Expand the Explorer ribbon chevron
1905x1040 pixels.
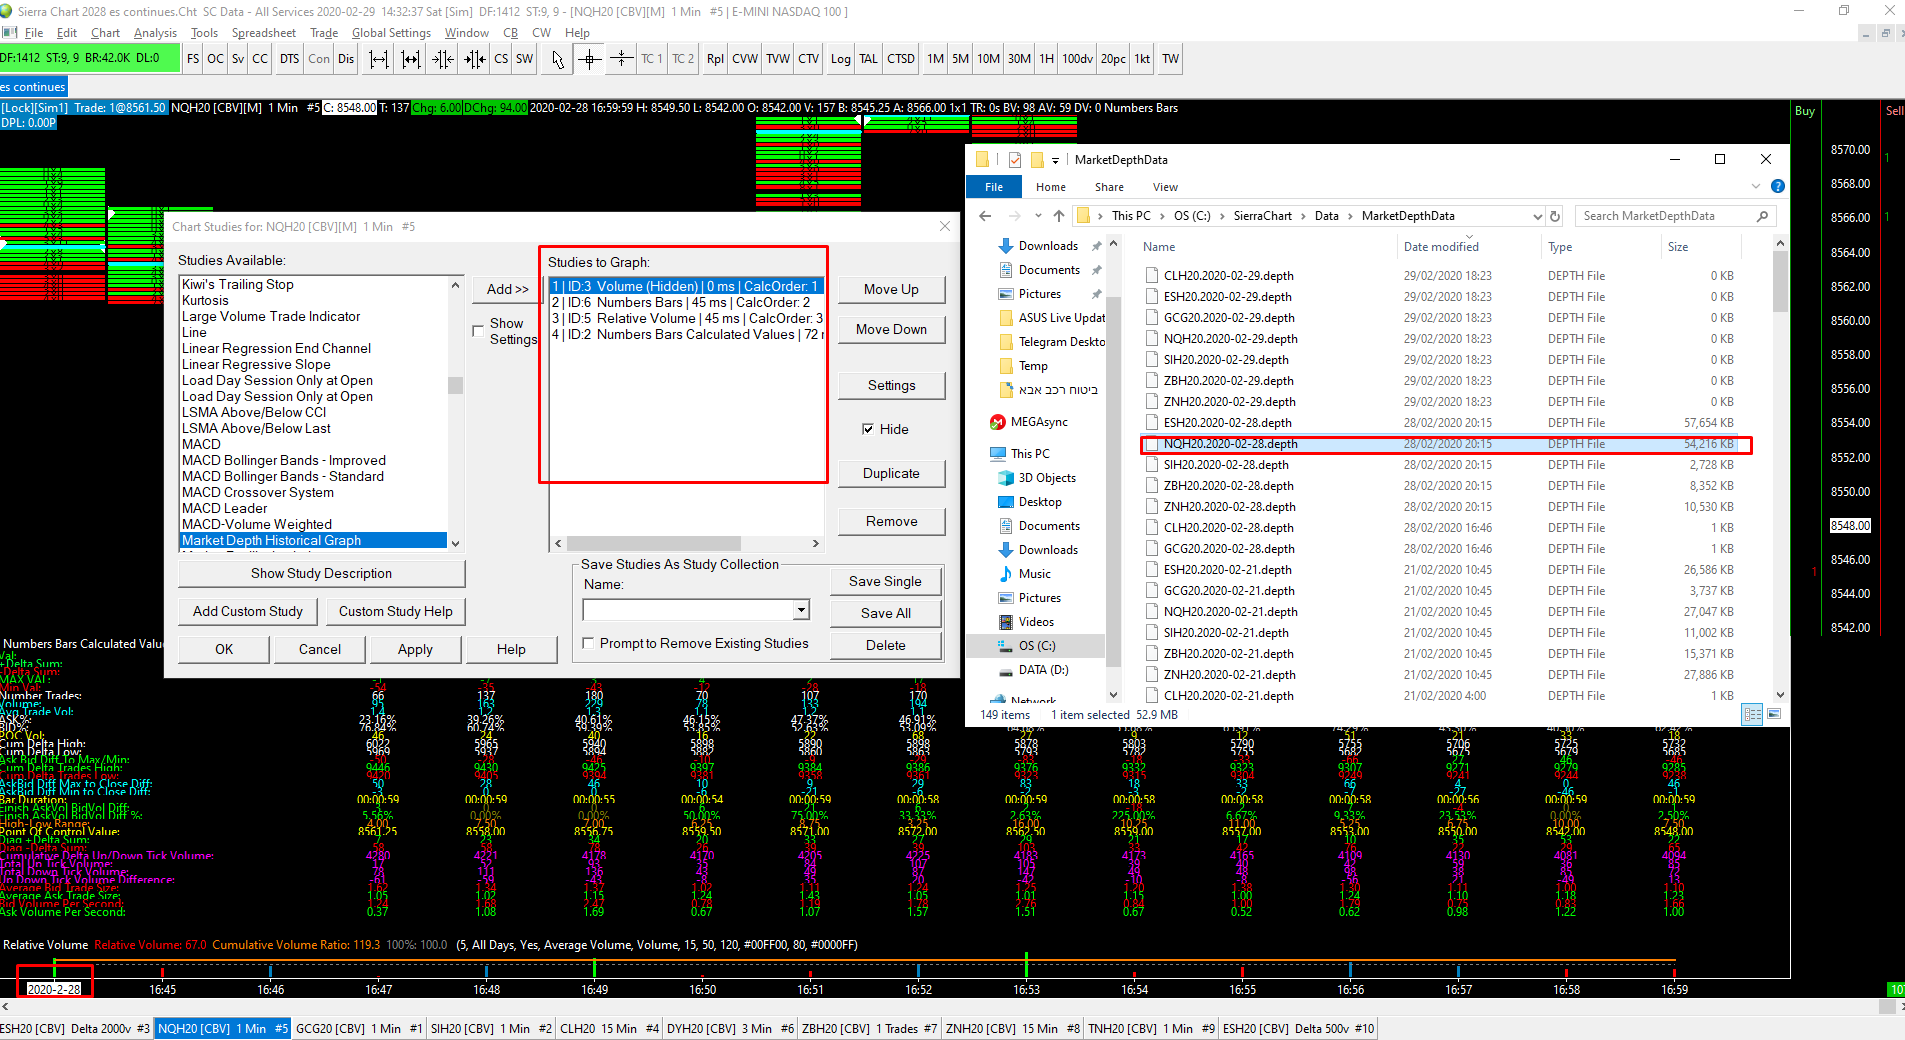(1756, 186)
